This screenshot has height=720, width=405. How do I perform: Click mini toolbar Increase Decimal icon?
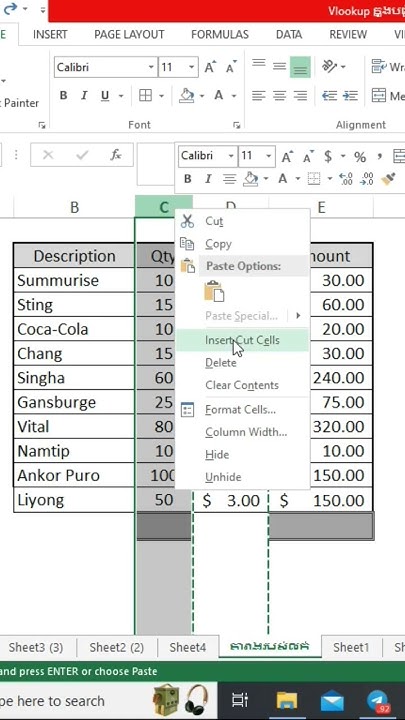[x=345, y=179]
